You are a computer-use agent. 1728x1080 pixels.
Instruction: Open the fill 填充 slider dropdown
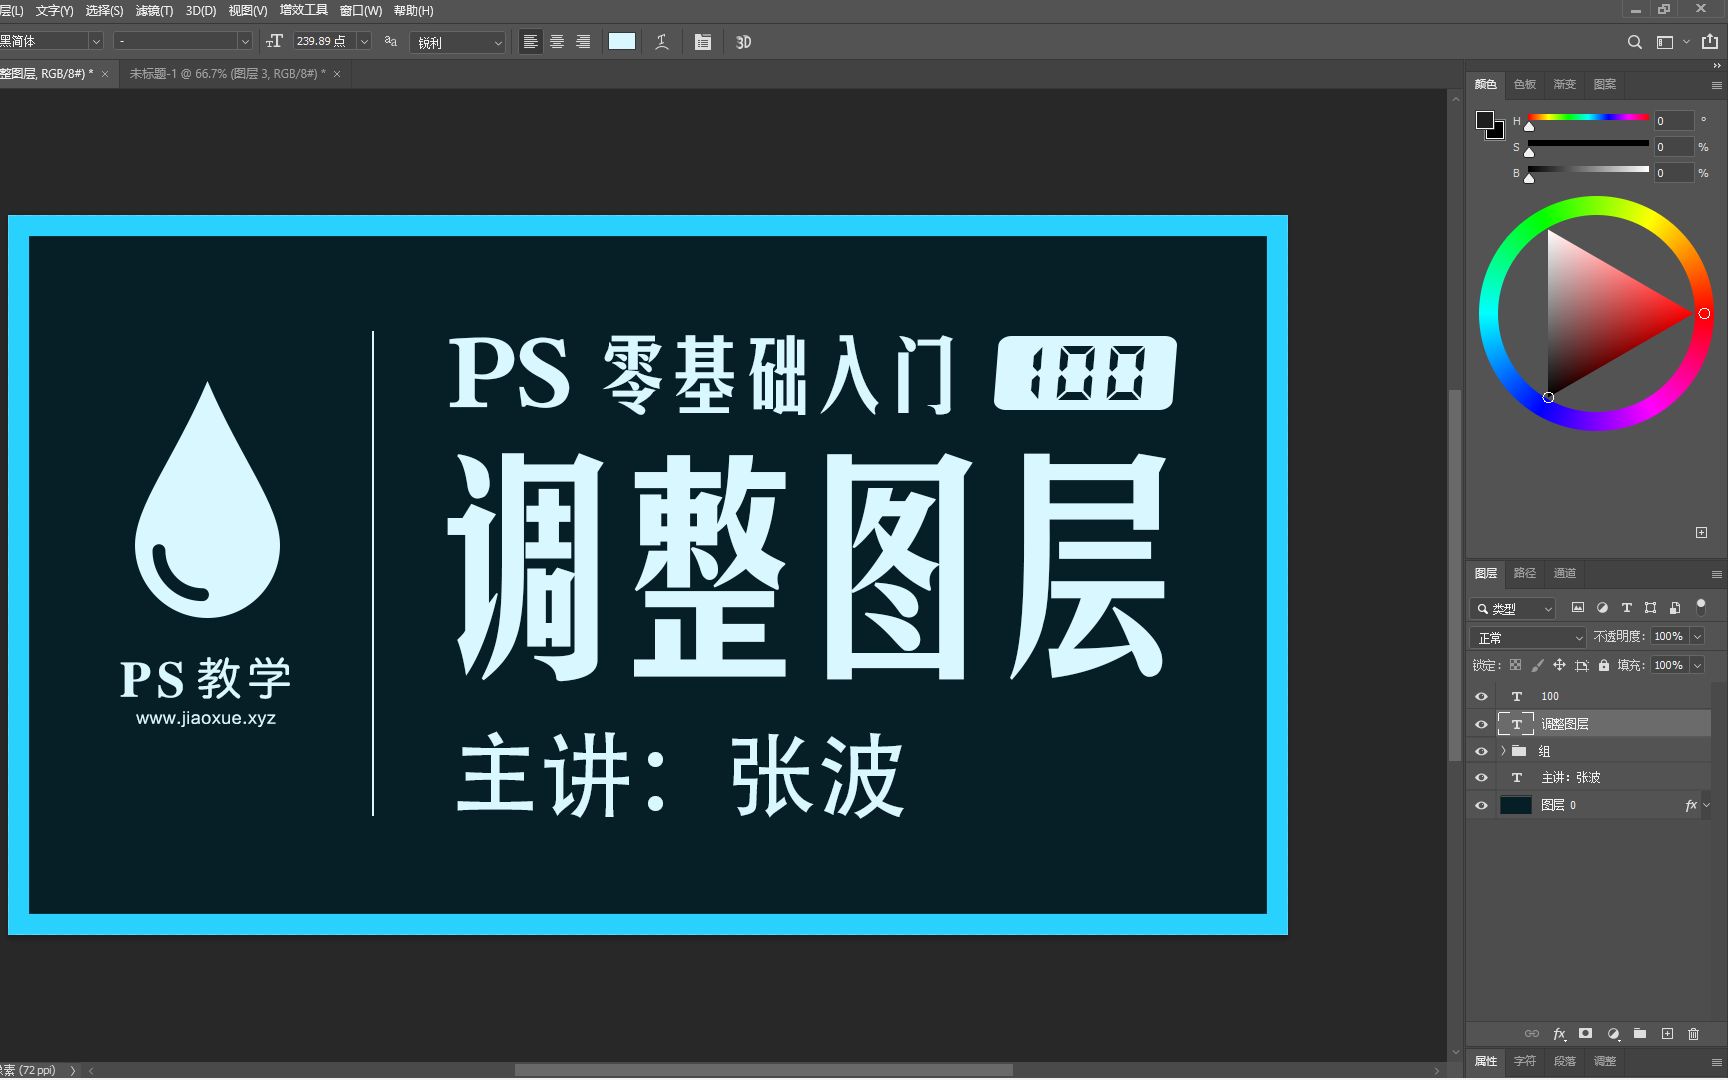pos(1697,665)
